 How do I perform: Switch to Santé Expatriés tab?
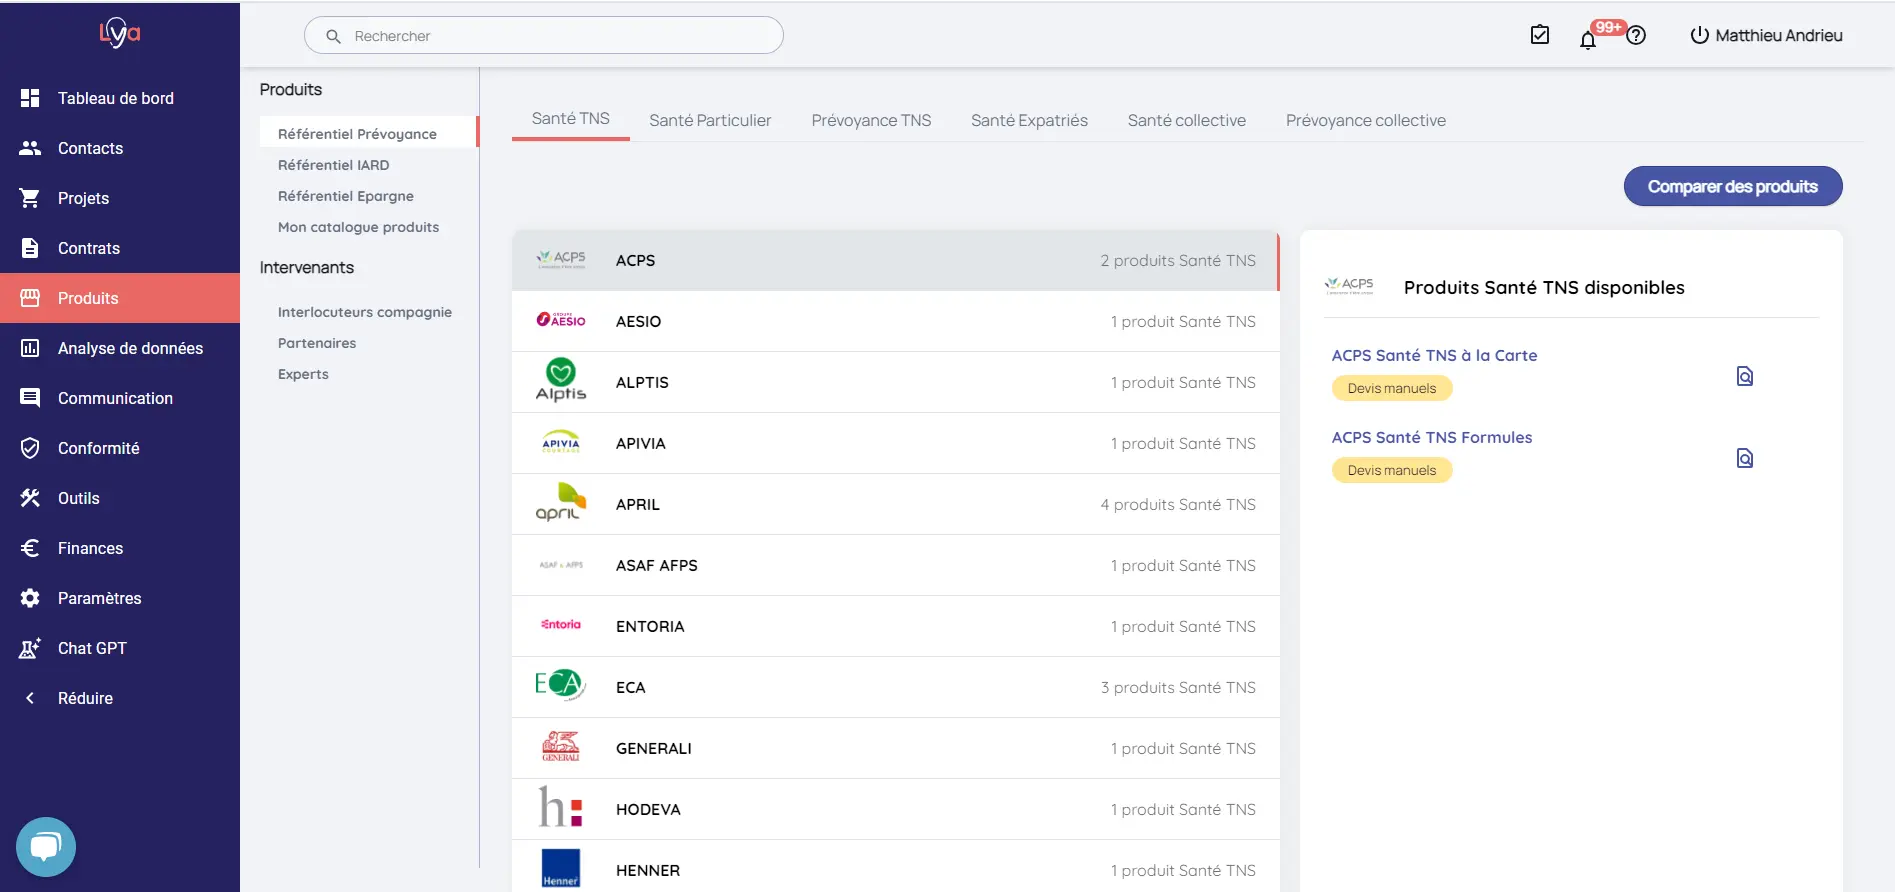tap(1029, 120)
